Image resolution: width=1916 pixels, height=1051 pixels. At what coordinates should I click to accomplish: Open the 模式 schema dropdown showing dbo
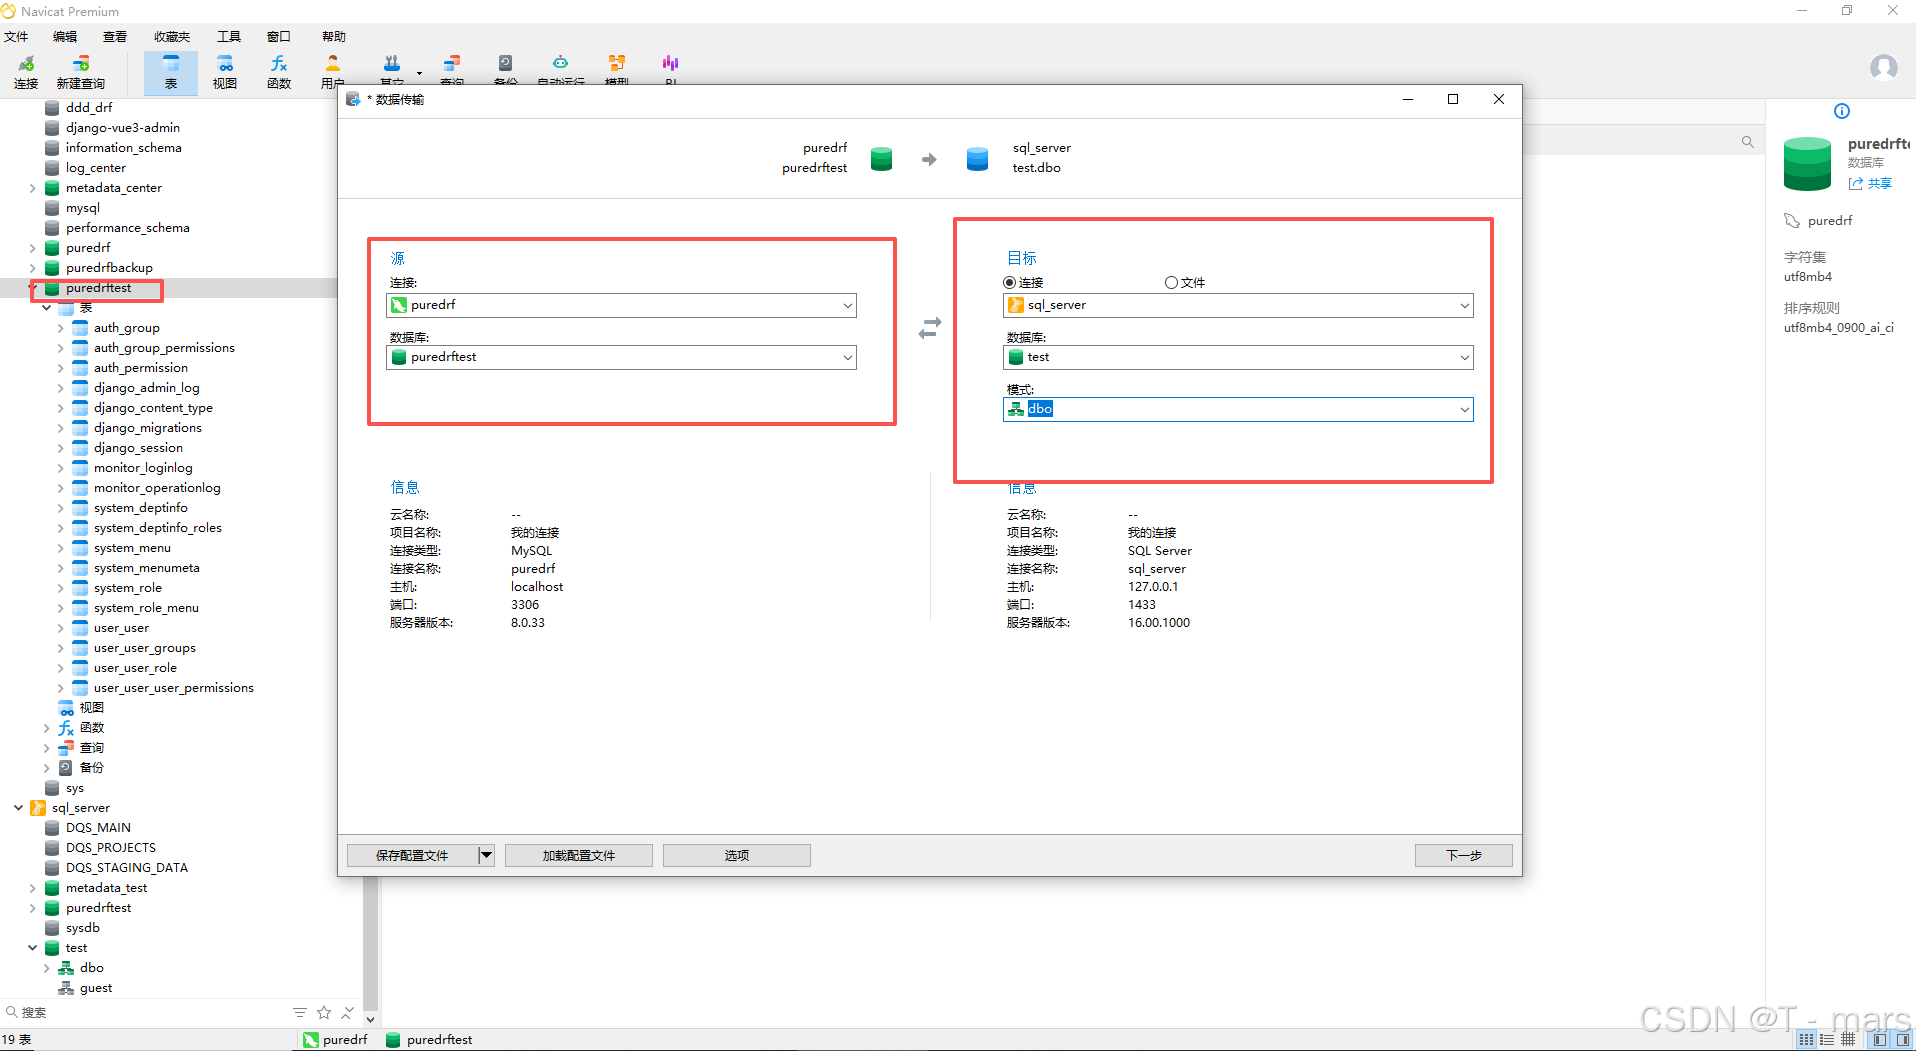pos(1238,409)
